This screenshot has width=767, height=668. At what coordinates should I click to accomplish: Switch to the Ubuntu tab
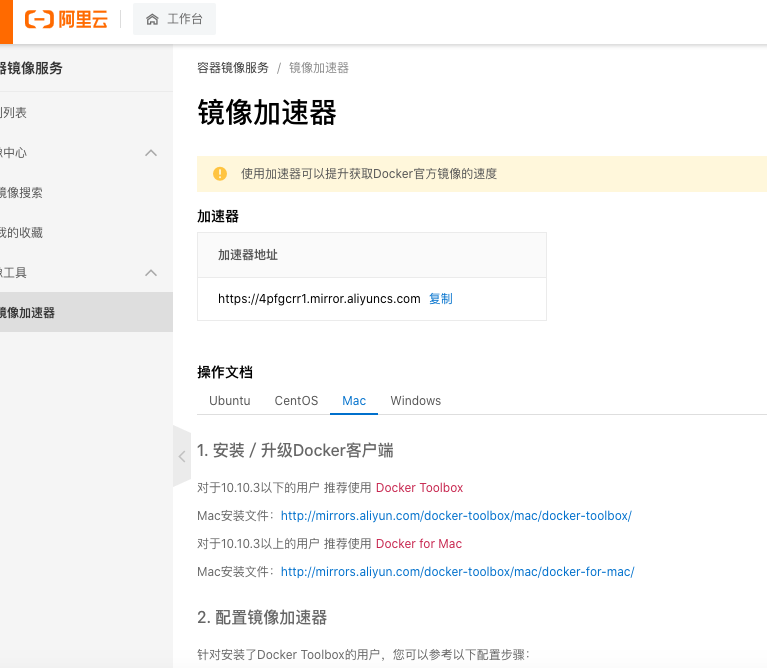[x=229, y=401]
